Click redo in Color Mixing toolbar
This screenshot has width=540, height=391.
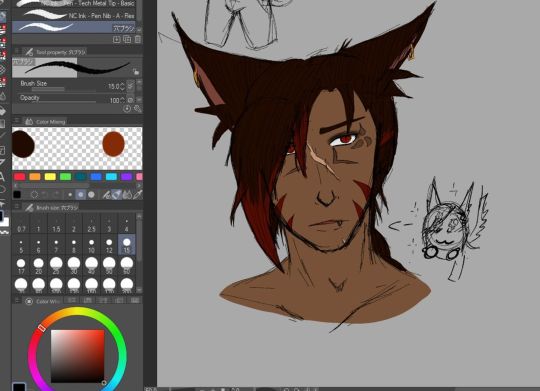tap(56, 195)
